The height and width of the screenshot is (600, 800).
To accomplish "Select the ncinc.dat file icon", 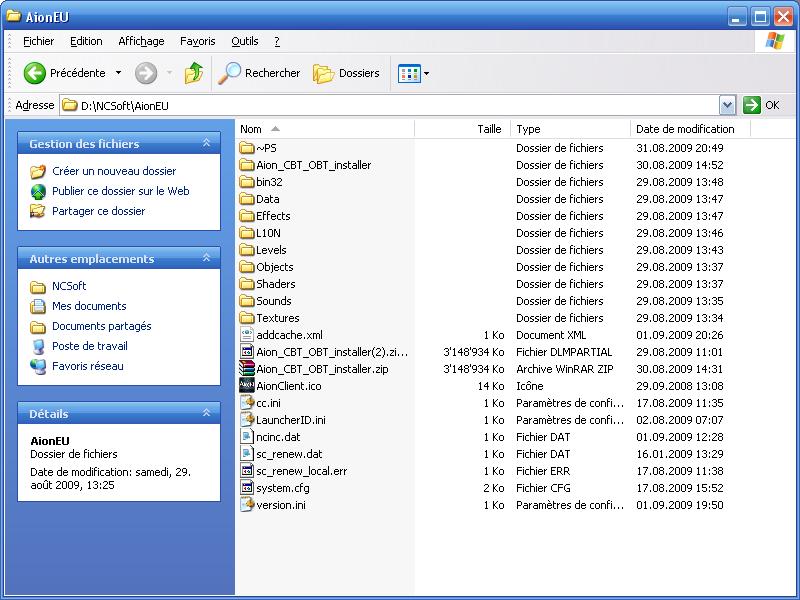I will (x=247, y=437).
